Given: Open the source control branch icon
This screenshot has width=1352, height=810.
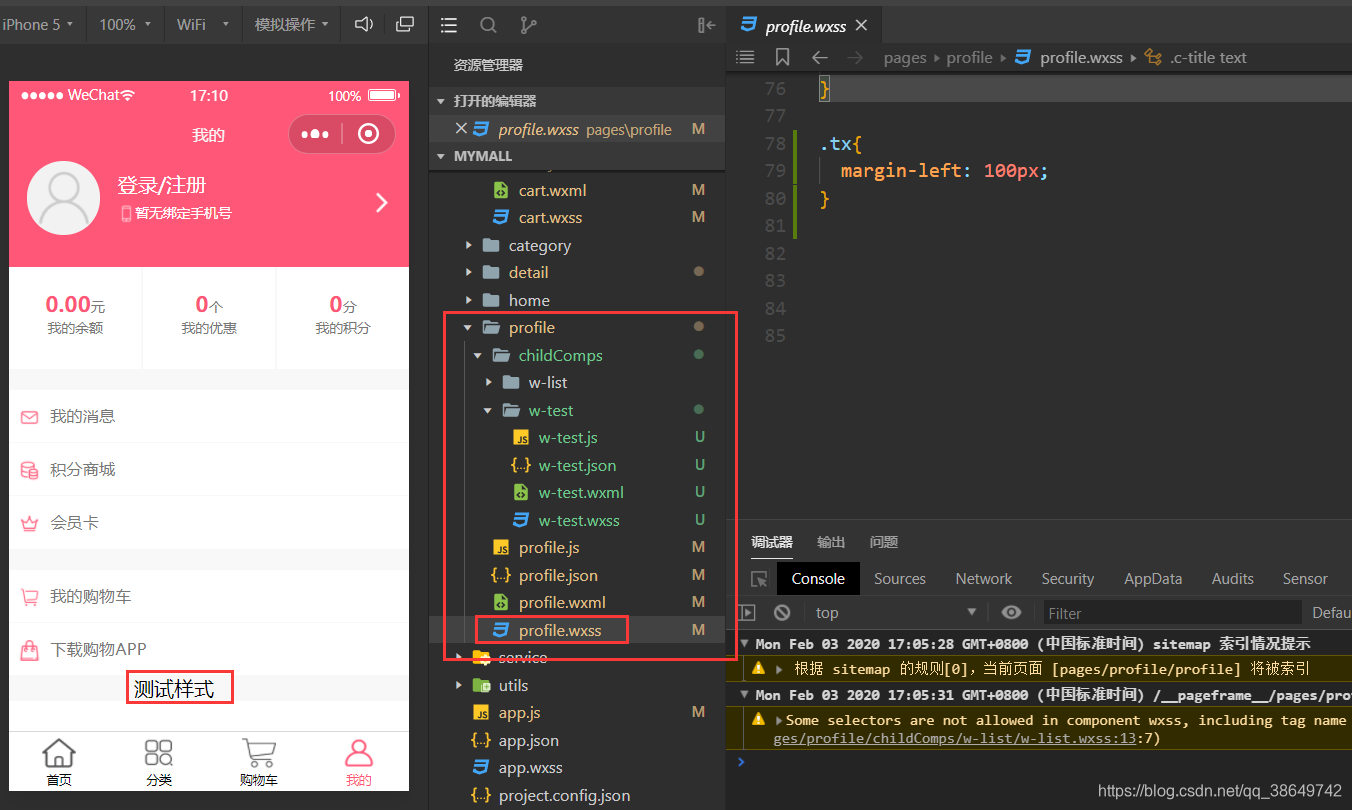Looking at the screenshot, I should (528, 25).
